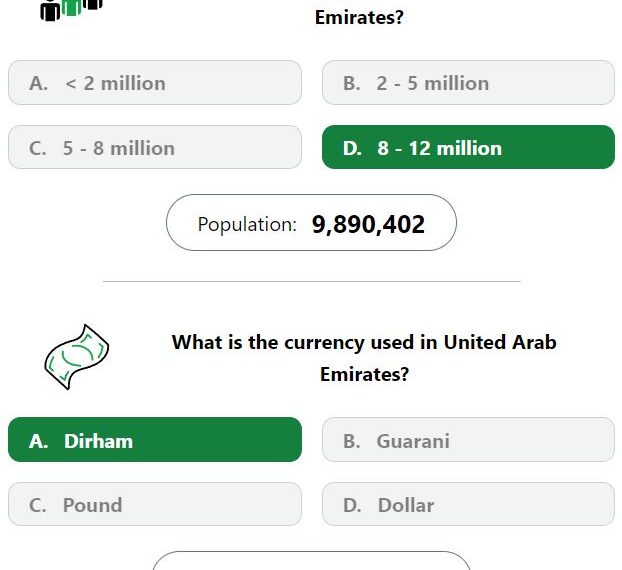Select the highlighted A. Dirham answer

pyautogui.click(x=155, y=439)
